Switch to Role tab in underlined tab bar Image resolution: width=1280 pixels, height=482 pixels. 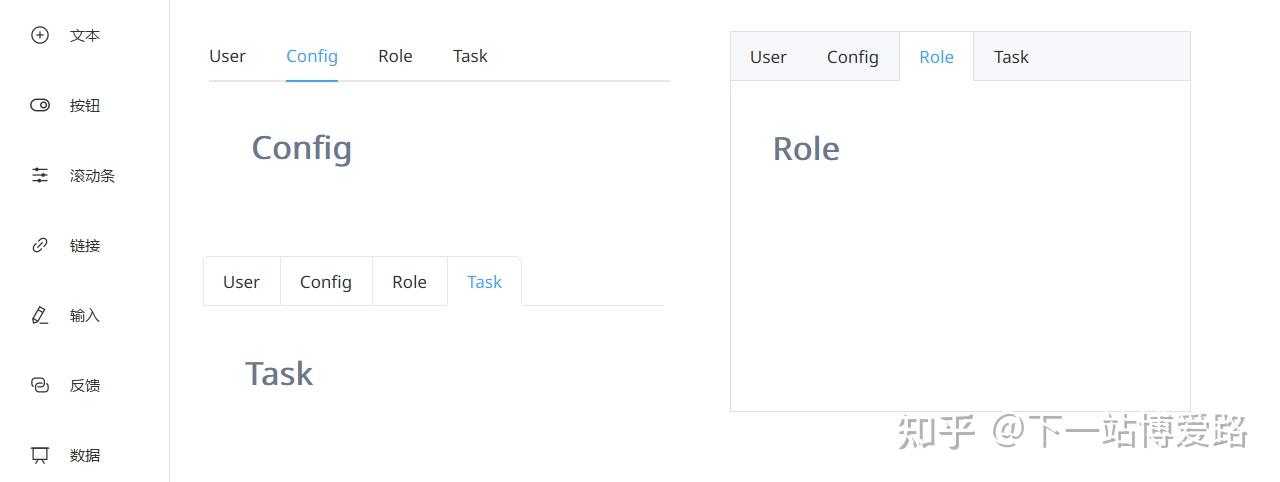tap(395, 56)
